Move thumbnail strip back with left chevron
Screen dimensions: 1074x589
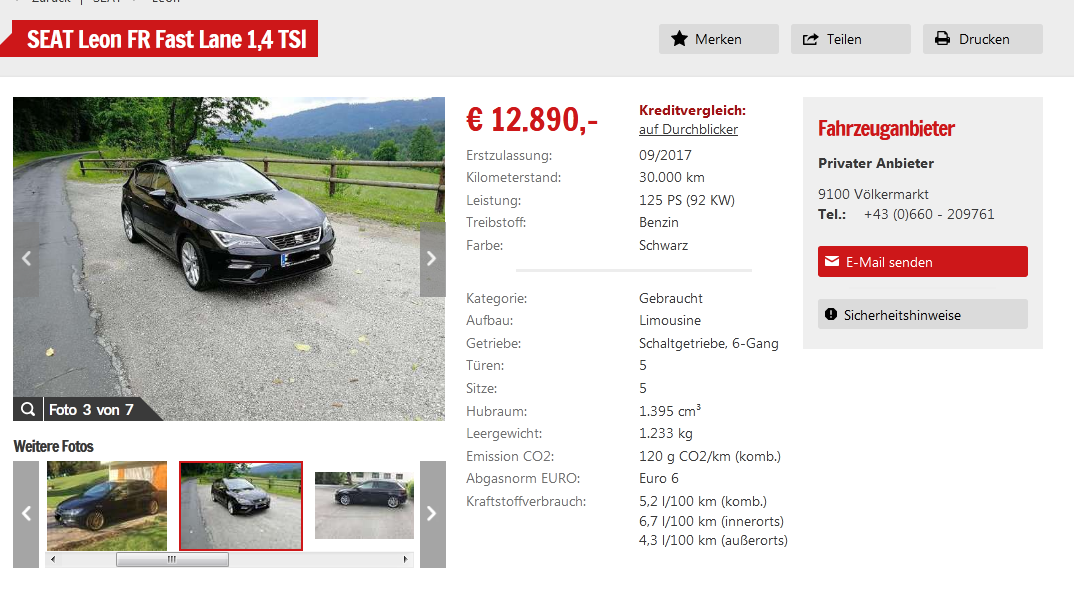click(26, 514)
